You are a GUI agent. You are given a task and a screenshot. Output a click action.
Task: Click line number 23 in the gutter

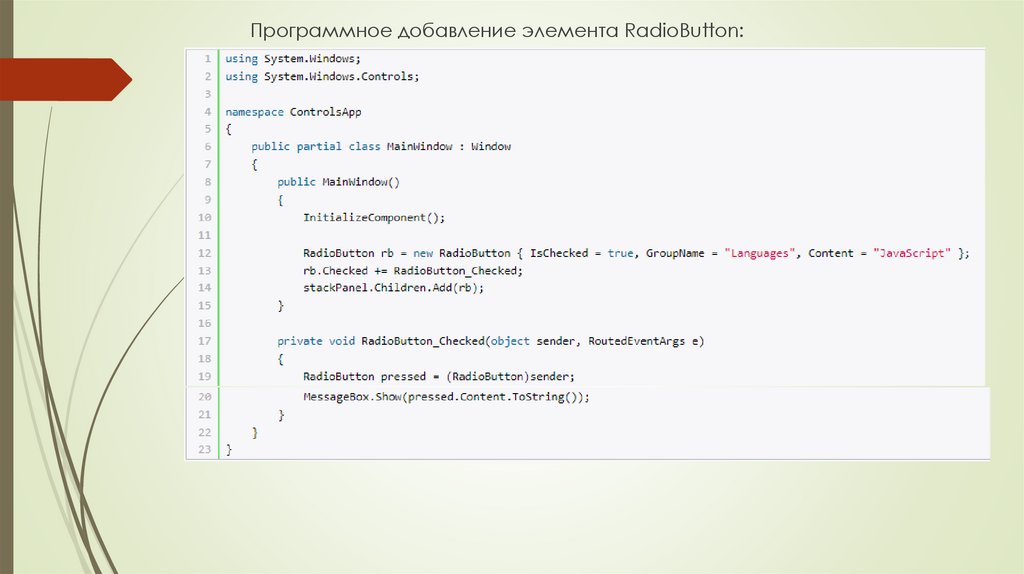204,449
